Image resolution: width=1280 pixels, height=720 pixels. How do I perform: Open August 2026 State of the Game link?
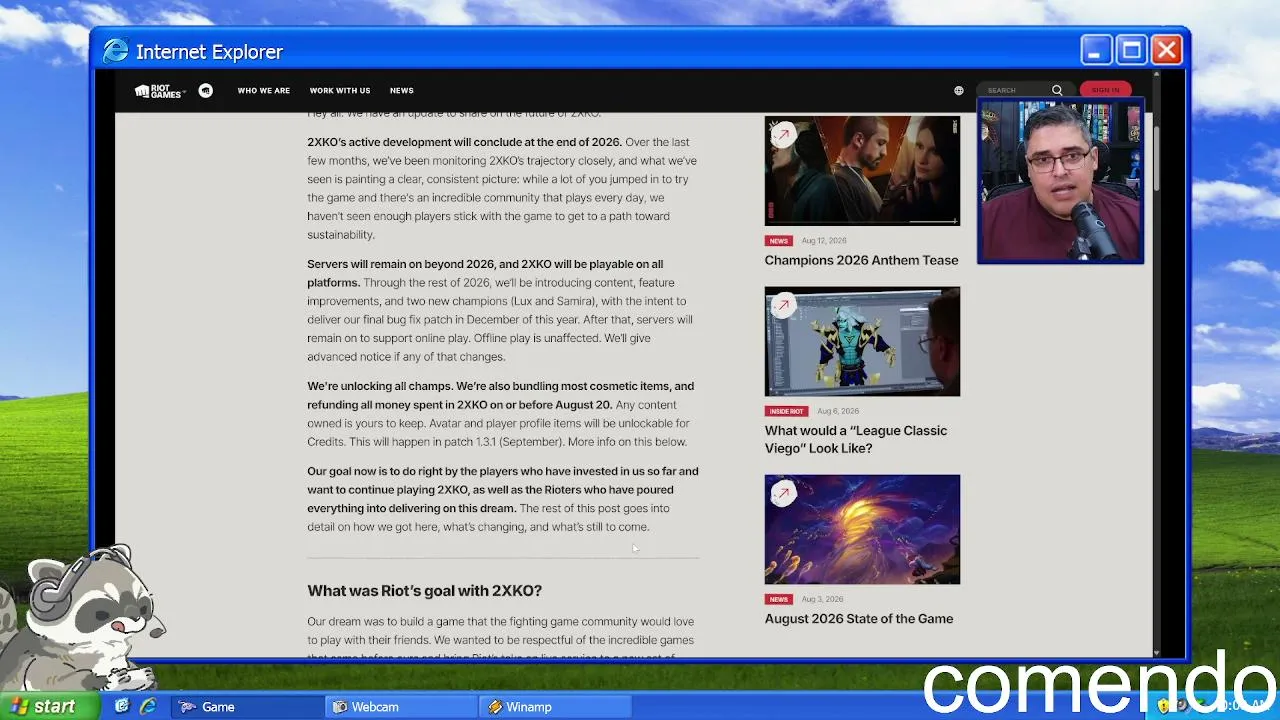tap(859, 619)
